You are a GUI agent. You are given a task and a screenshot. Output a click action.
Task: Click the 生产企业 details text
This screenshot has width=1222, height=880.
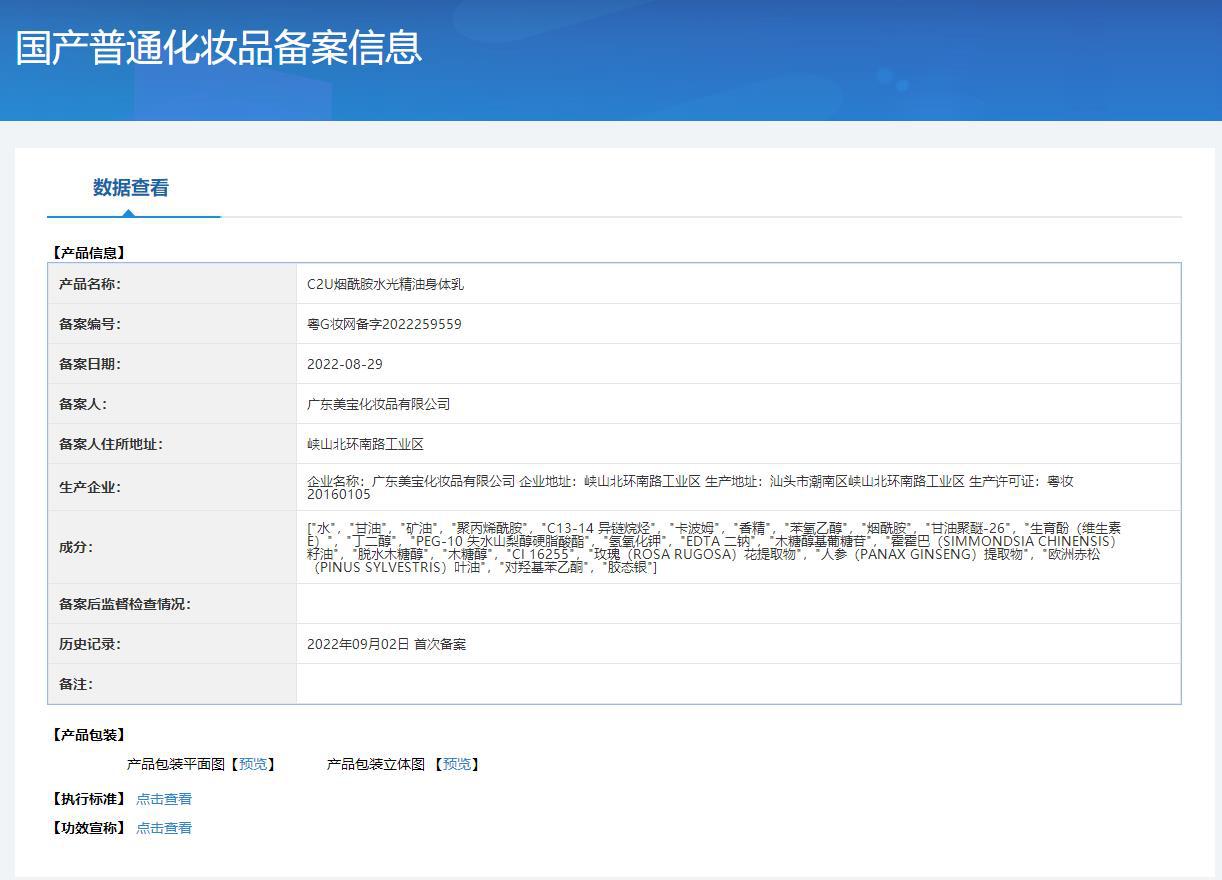(690, 487)
